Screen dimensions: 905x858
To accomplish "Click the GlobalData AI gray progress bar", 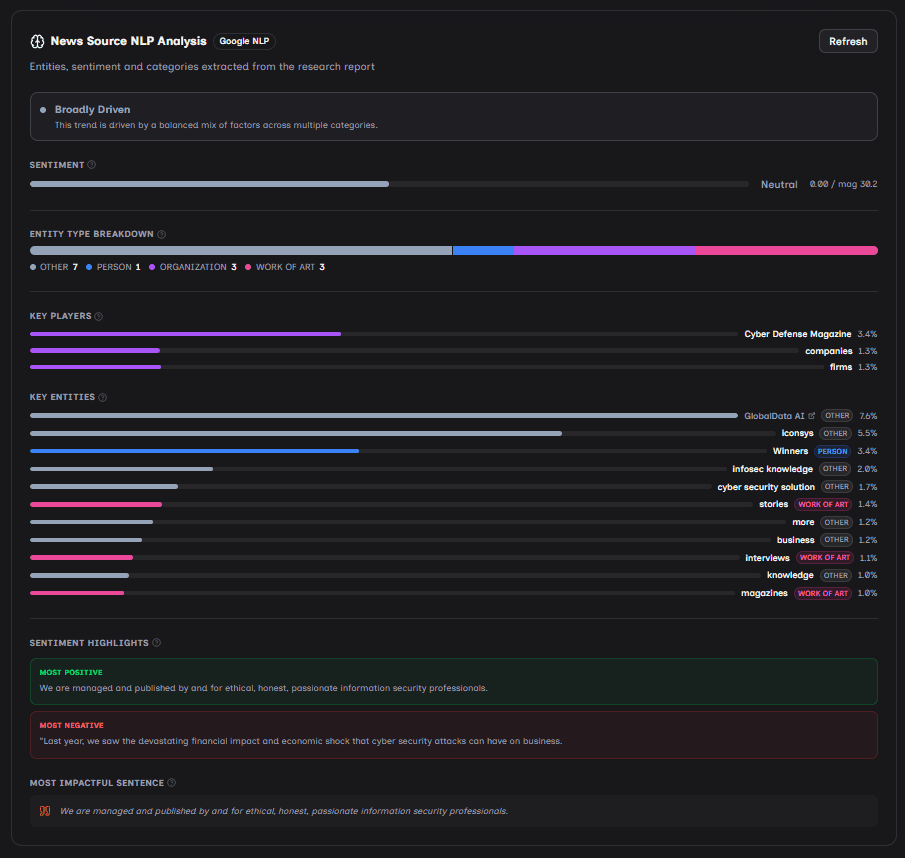I will pos(384,415).
